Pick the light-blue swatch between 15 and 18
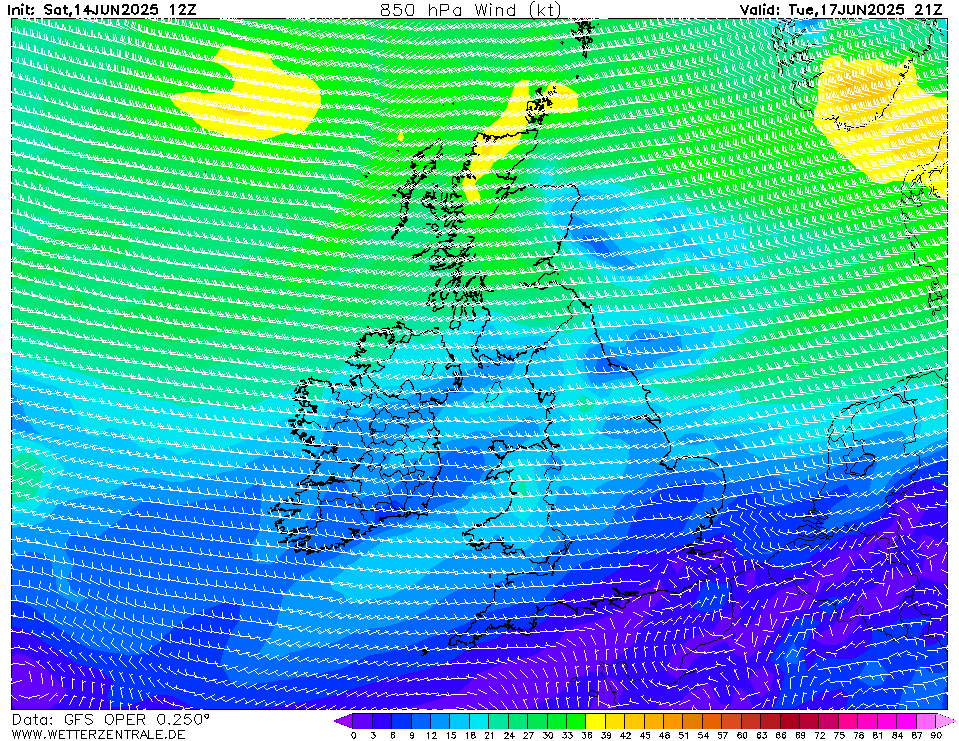This screenshot has width=959, height=741. [461, 721]
